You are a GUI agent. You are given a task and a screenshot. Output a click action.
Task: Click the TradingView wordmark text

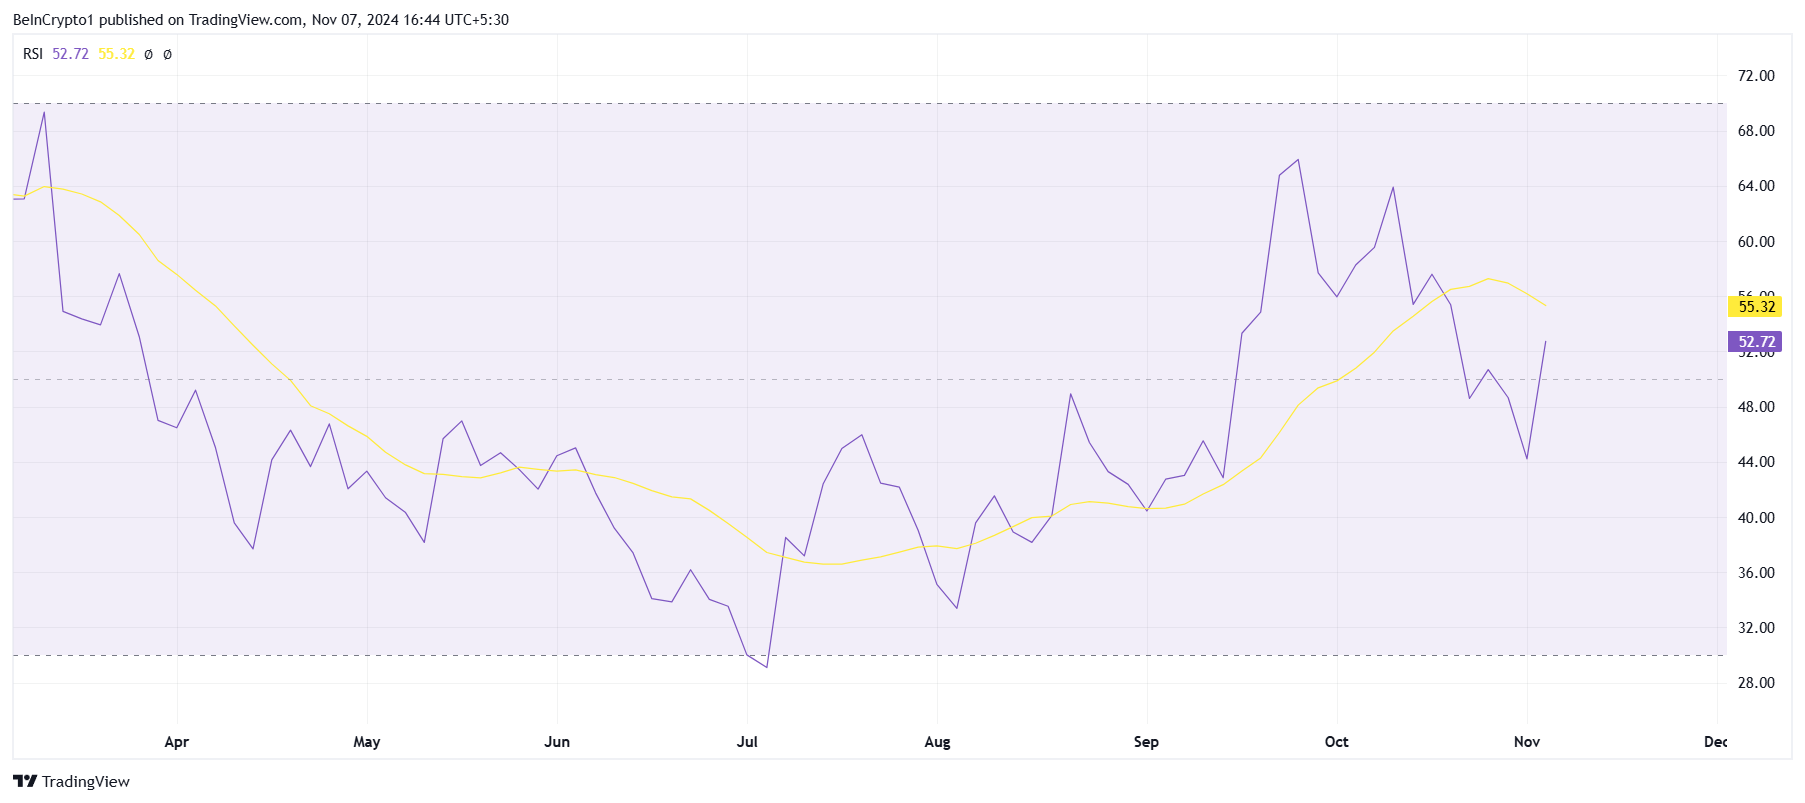pyautogui.click(x=86, y=782)
